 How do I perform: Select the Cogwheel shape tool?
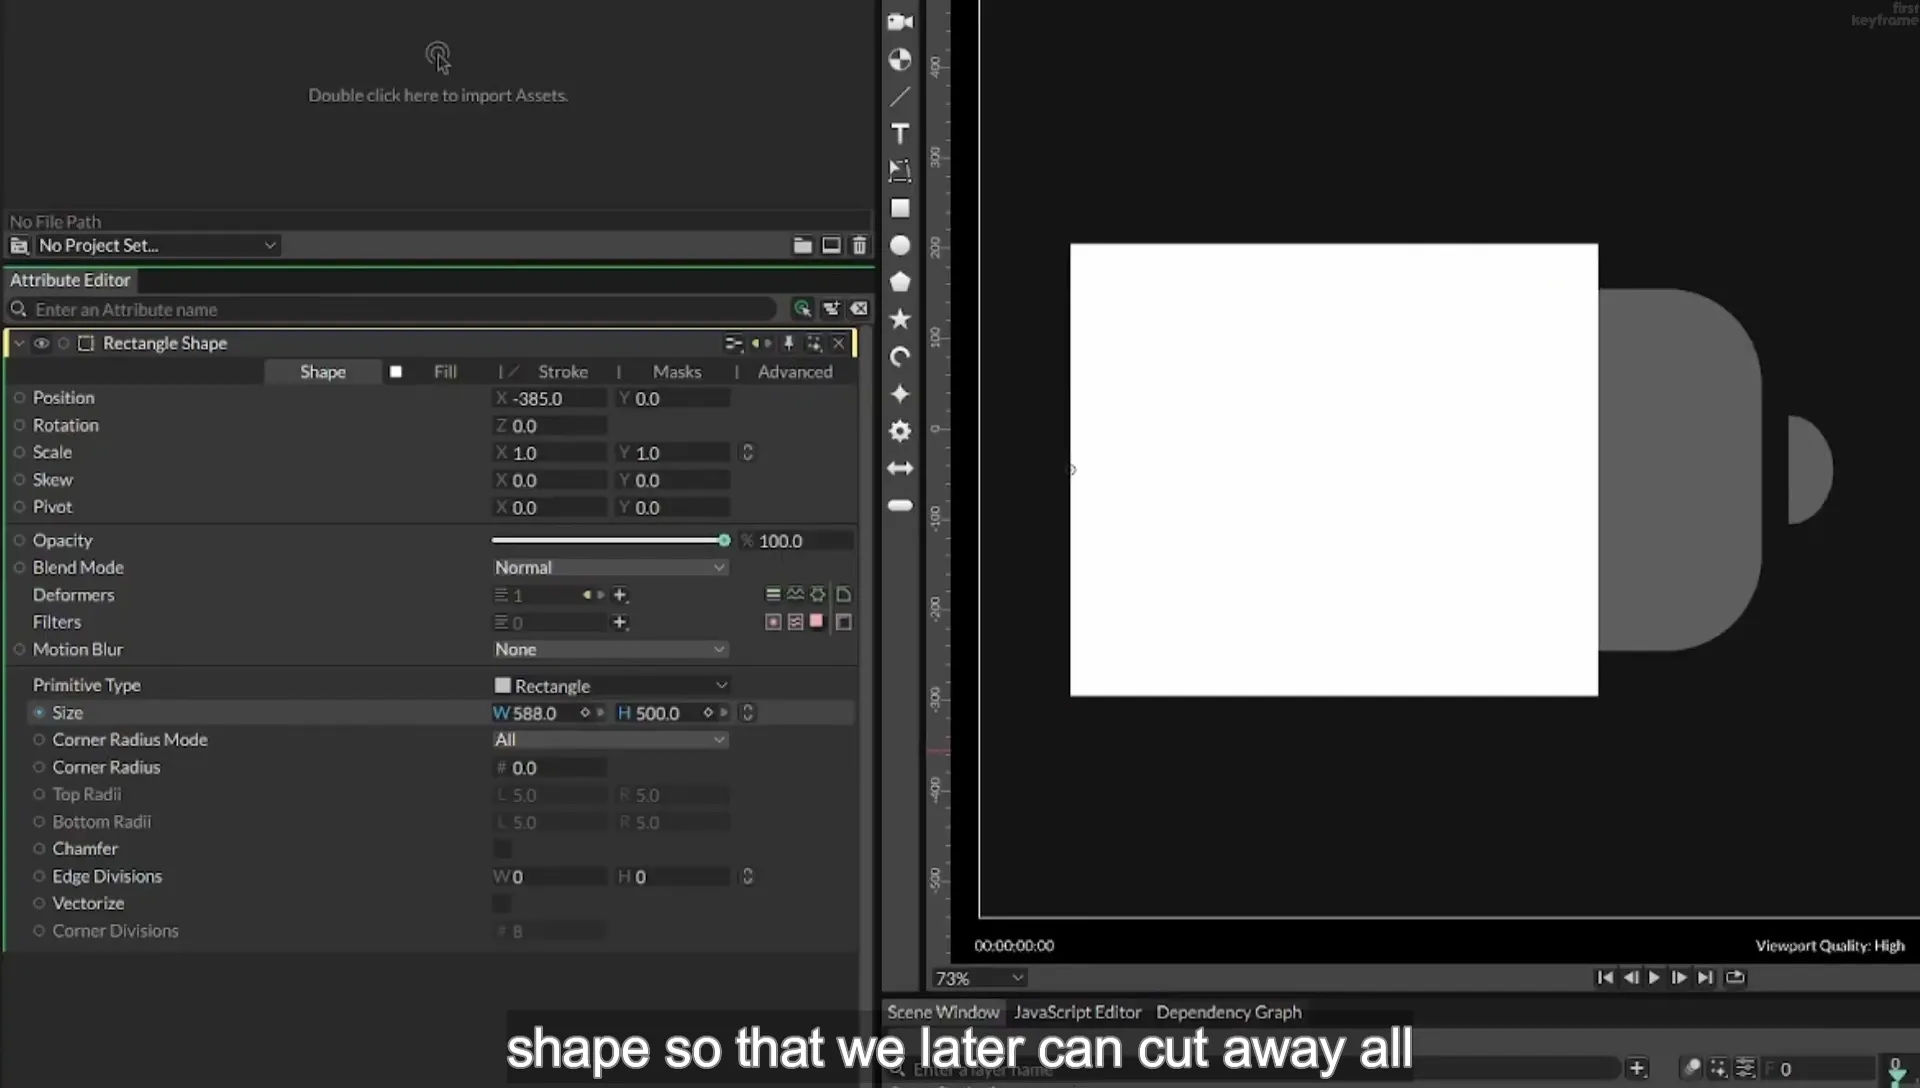[900, 431]
